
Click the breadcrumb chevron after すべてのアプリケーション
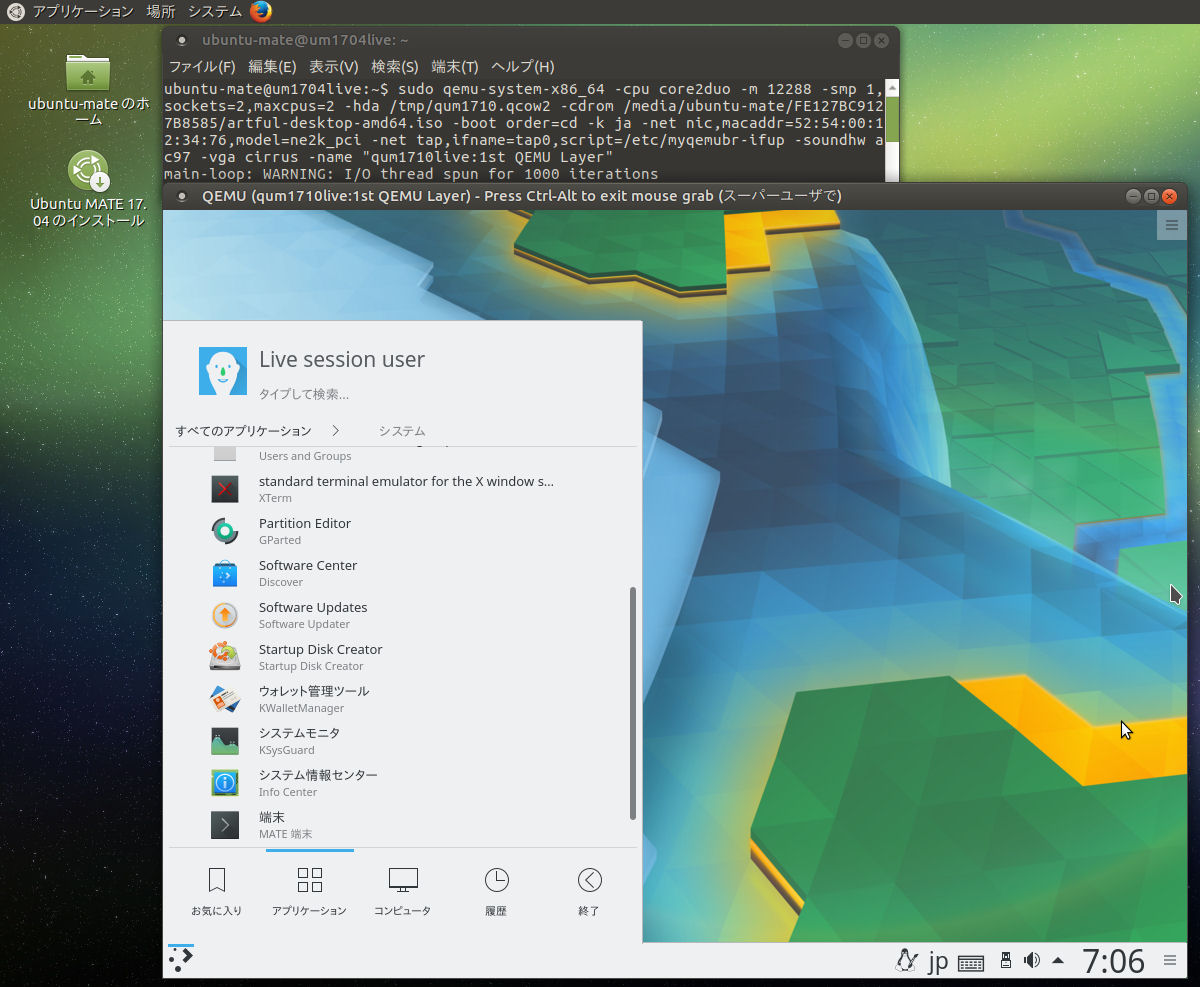335,431
